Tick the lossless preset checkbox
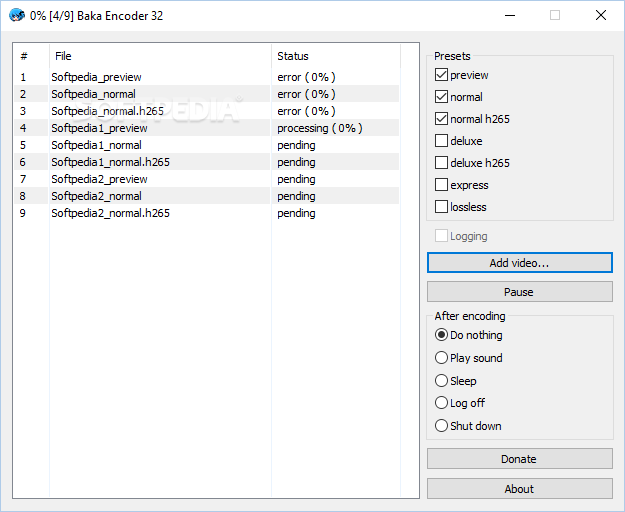The height and width of the screenshot is (512, 625). tap(441, 207)
